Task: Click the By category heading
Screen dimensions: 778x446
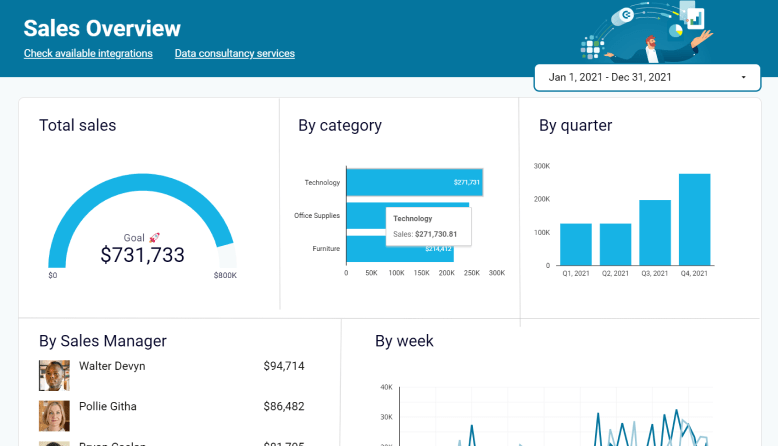Action: pos(340,126)
